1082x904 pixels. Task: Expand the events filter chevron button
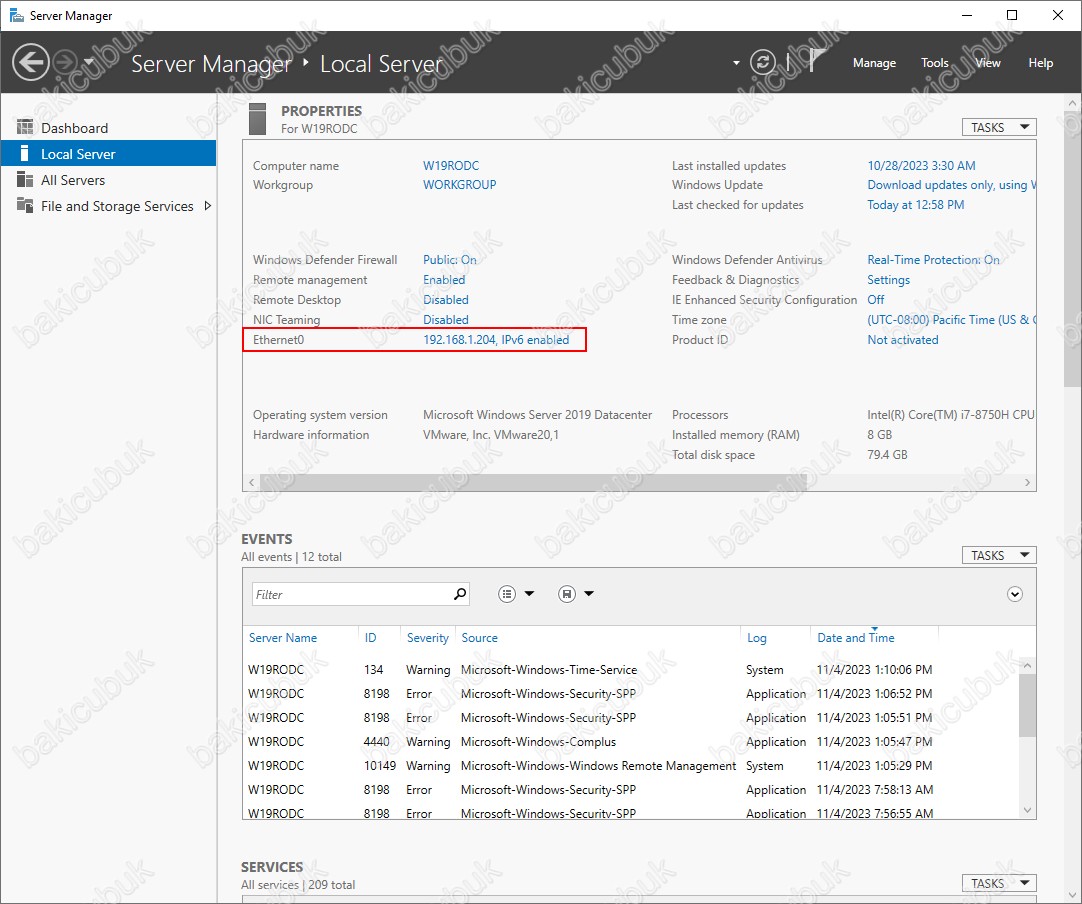pyautogui.click(x=1014, y=594)
